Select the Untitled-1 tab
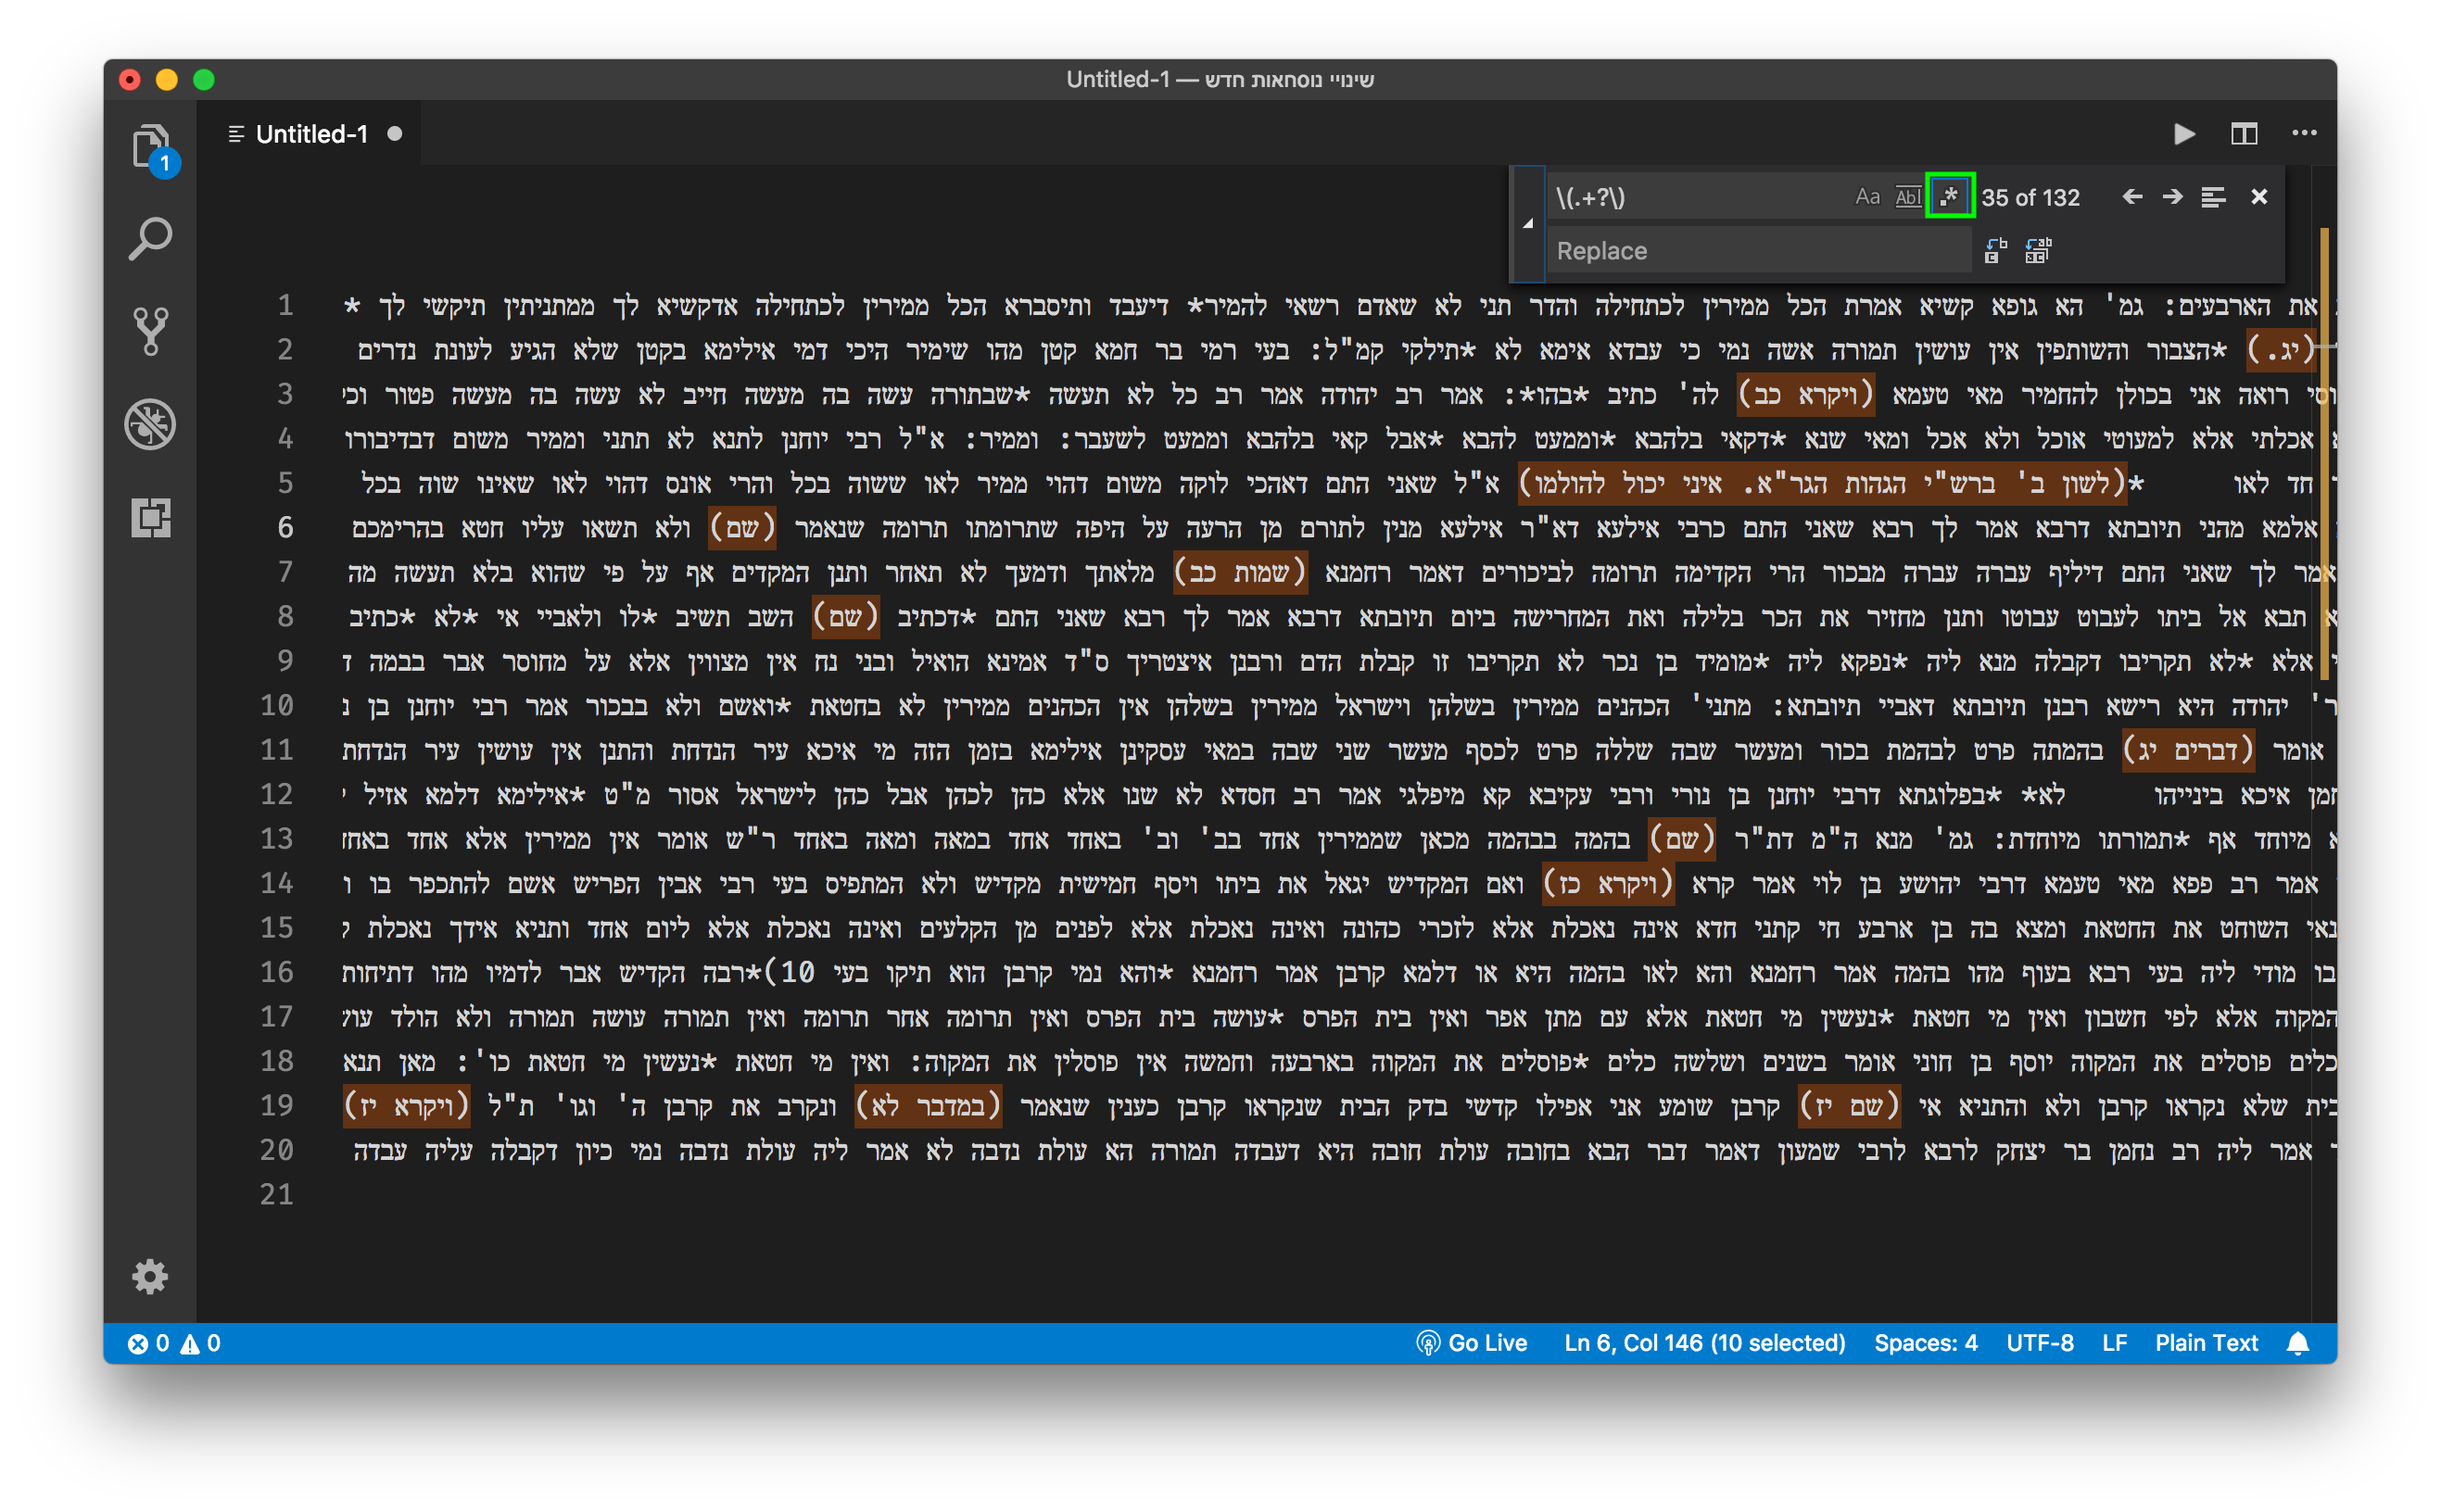Image resolution: width=2441 pixels, height=1512 pixels. point(312,133)
